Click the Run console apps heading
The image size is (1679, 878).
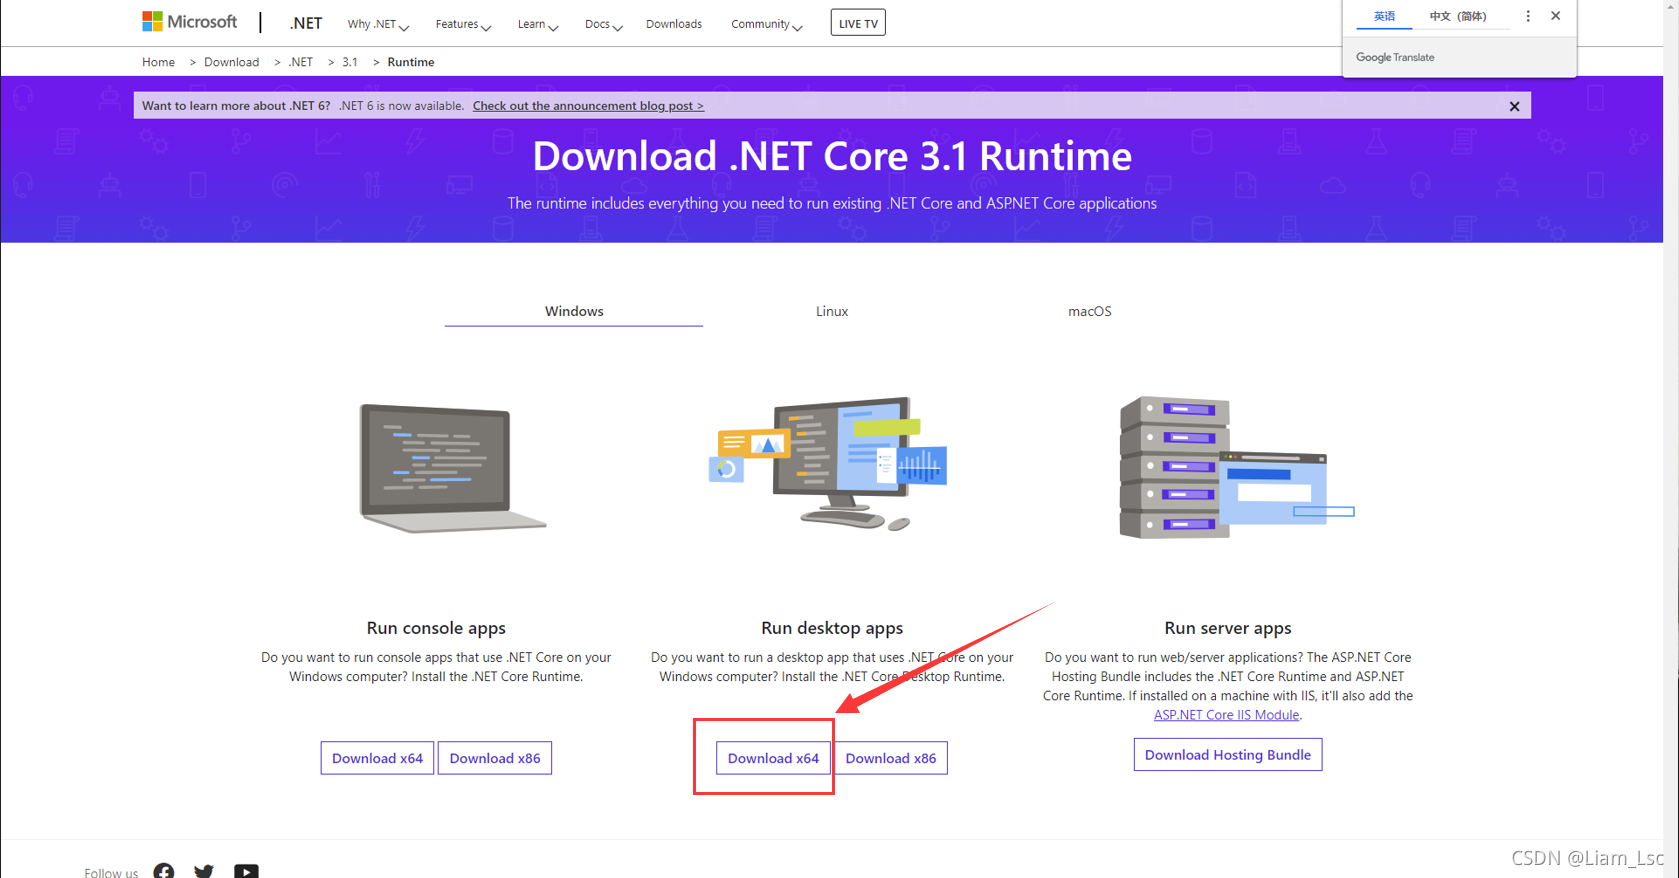click(436, 628)
